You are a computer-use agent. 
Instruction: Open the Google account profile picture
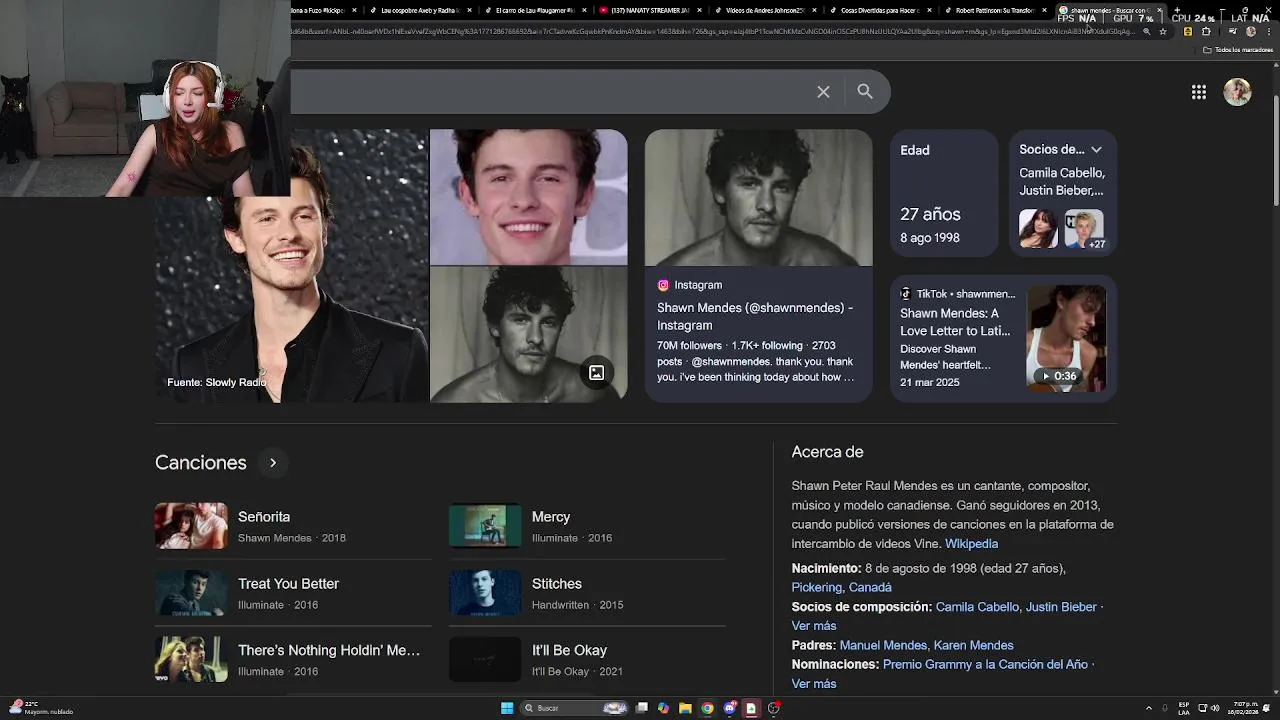coord(1237,92)
